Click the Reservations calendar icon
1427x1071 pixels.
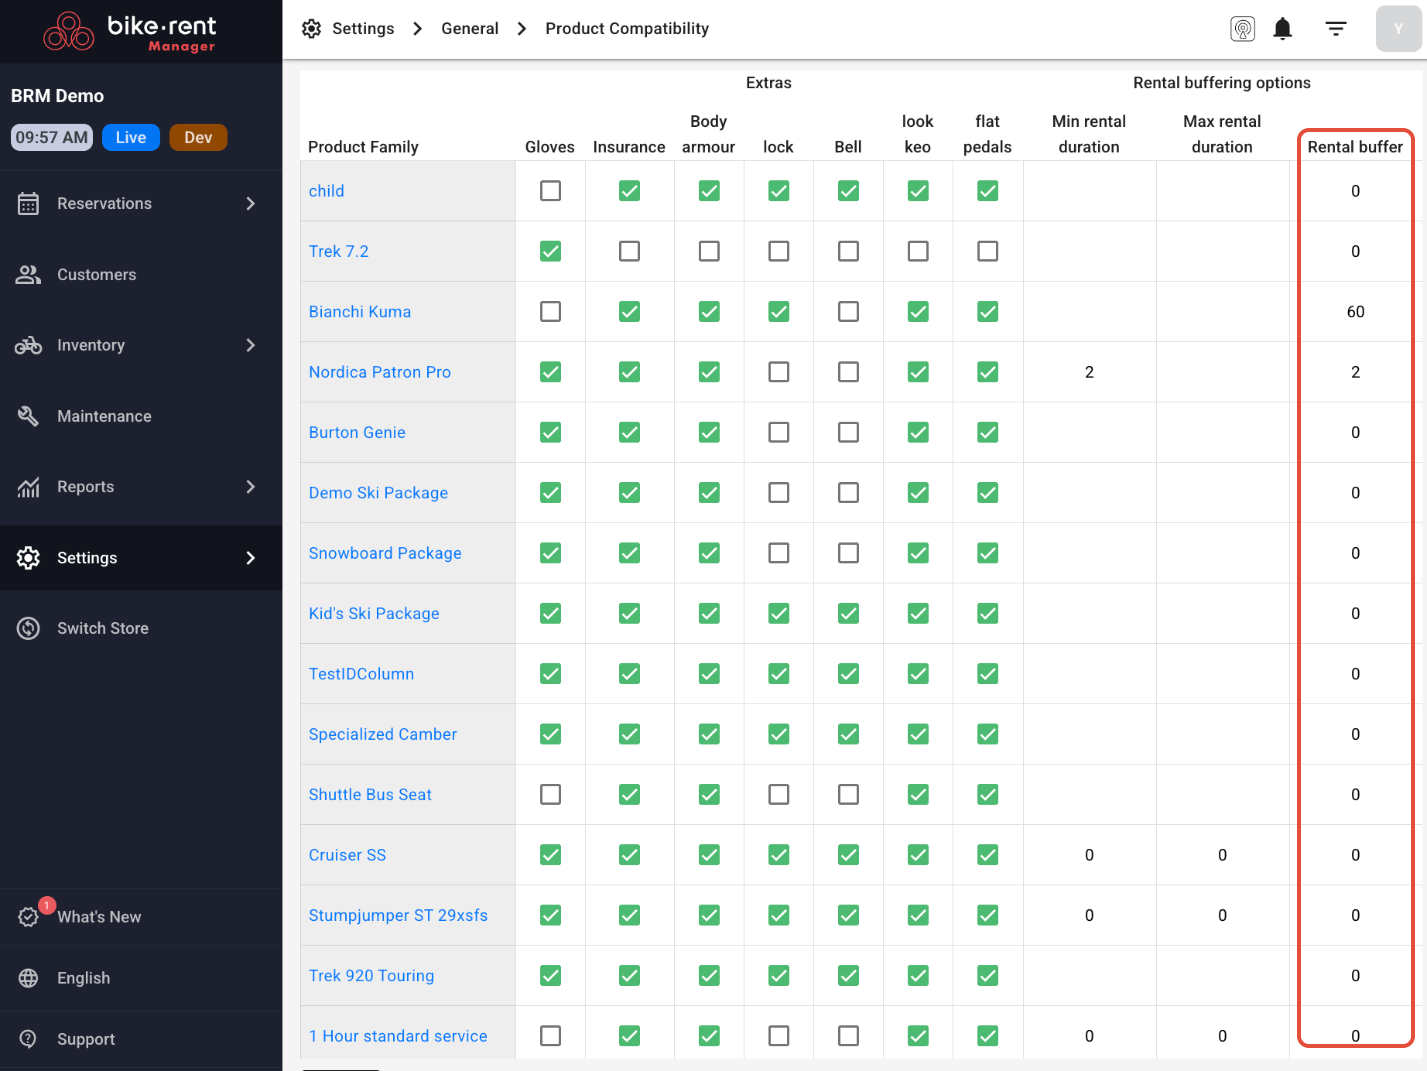coord(28,204)
